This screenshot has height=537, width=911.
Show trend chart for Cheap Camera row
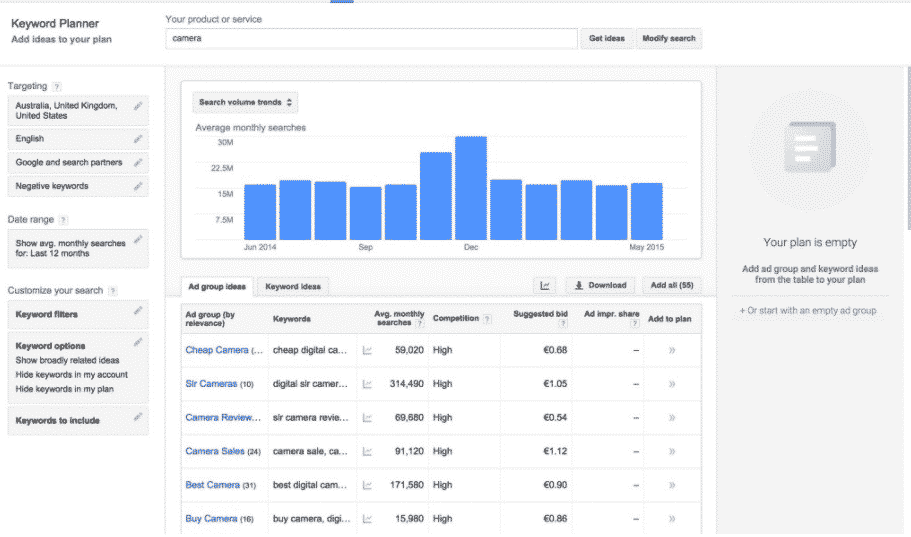pyautogui.click(x=367, y=350)
